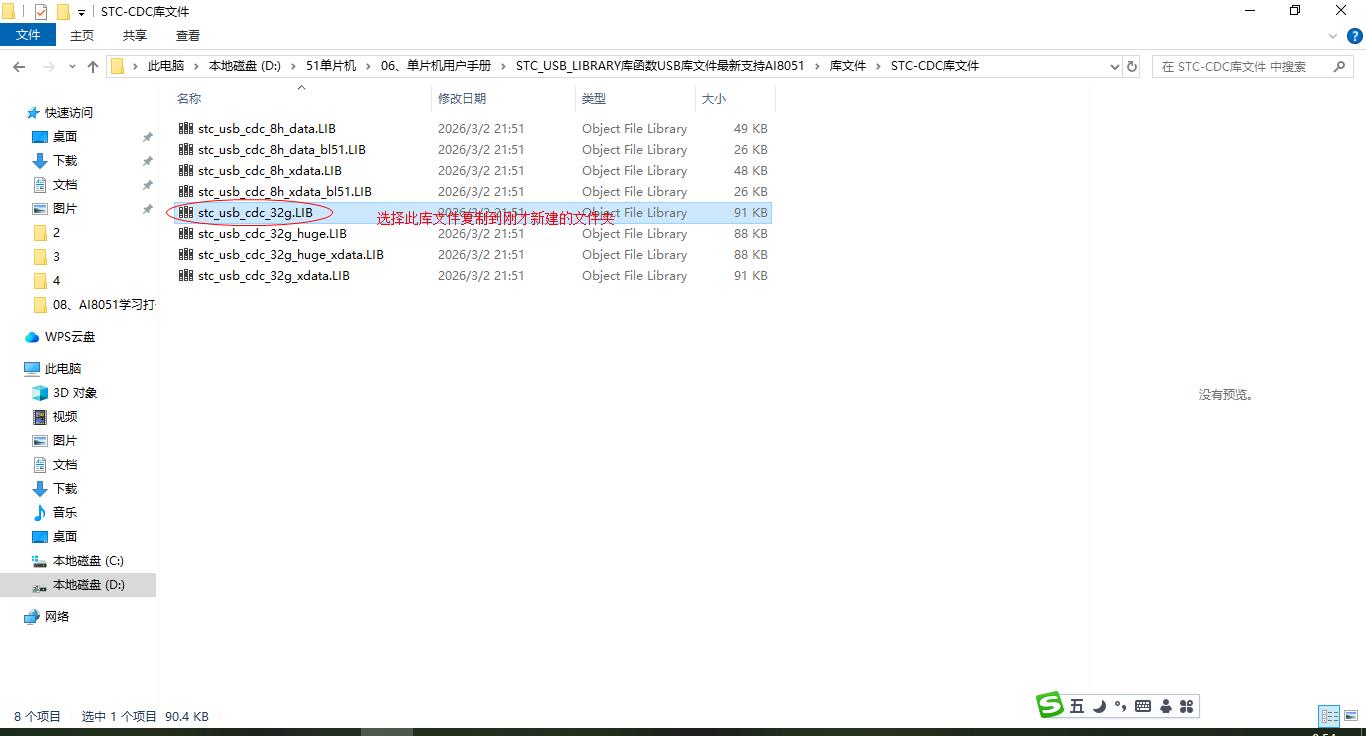Click 库文件 in the address breadcrumb
Screen dimensions: 1366x736
848,66
